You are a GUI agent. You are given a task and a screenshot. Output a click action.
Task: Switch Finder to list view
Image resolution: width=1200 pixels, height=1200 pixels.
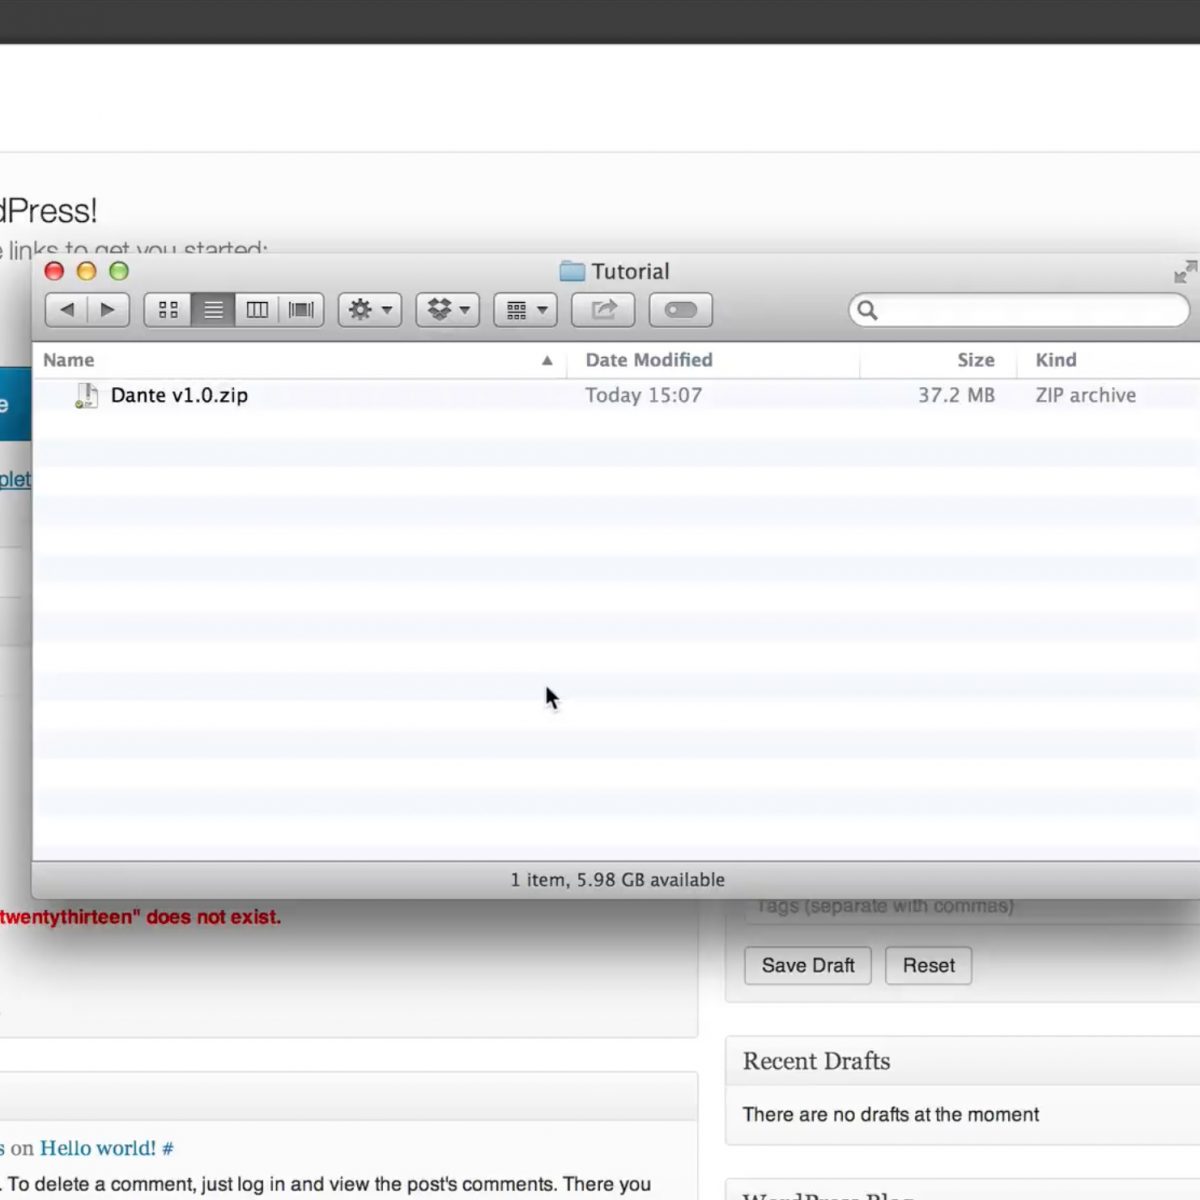point(213,310)
